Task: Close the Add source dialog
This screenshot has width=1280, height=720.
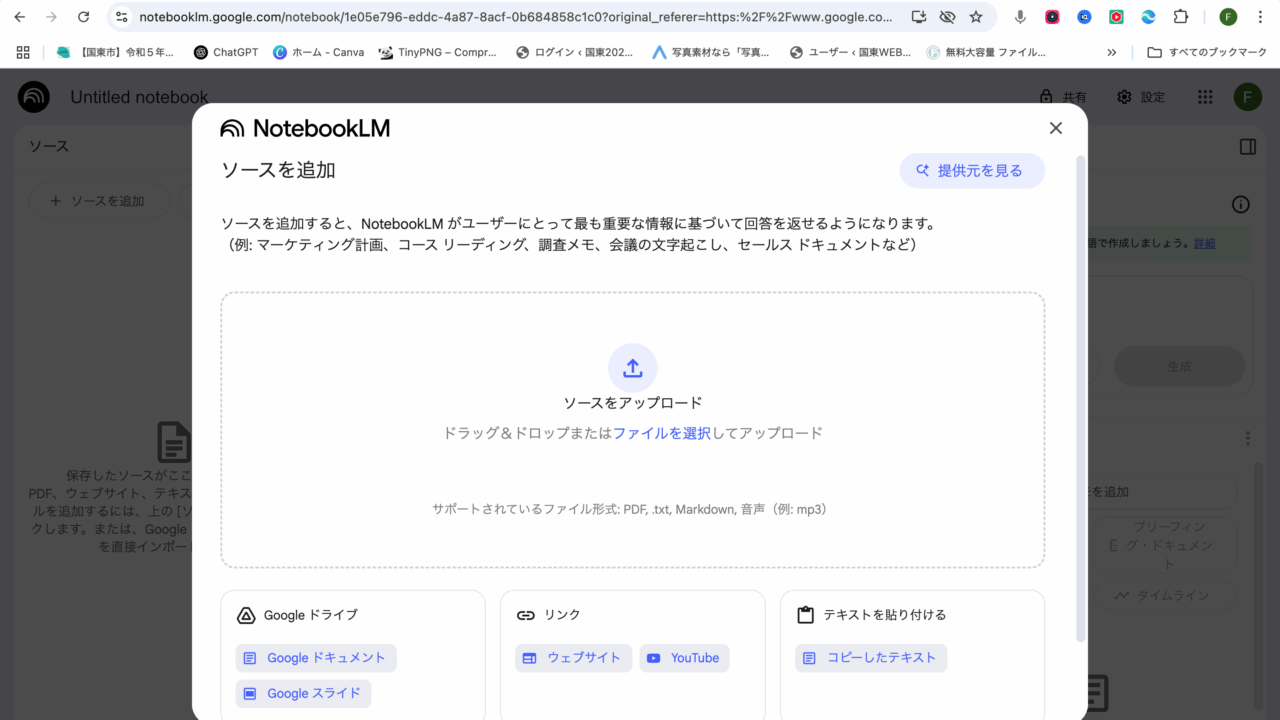Action: point(1055,128)
